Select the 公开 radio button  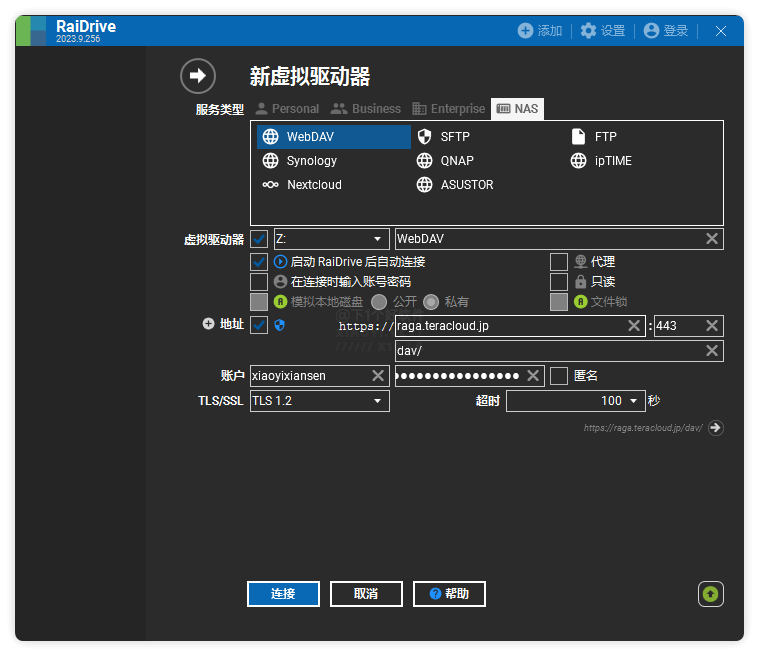379,302
